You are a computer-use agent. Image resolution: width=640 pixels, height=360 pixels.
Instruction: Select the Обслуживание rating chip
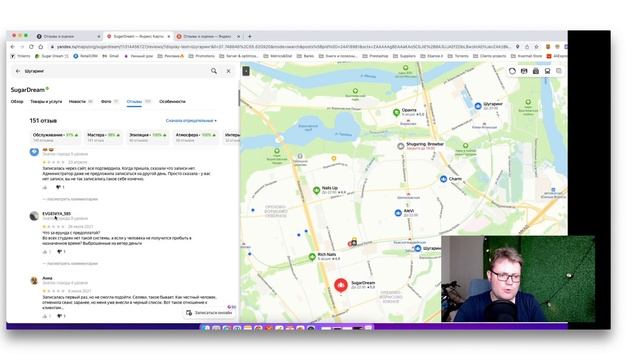[x=55, y=137]
